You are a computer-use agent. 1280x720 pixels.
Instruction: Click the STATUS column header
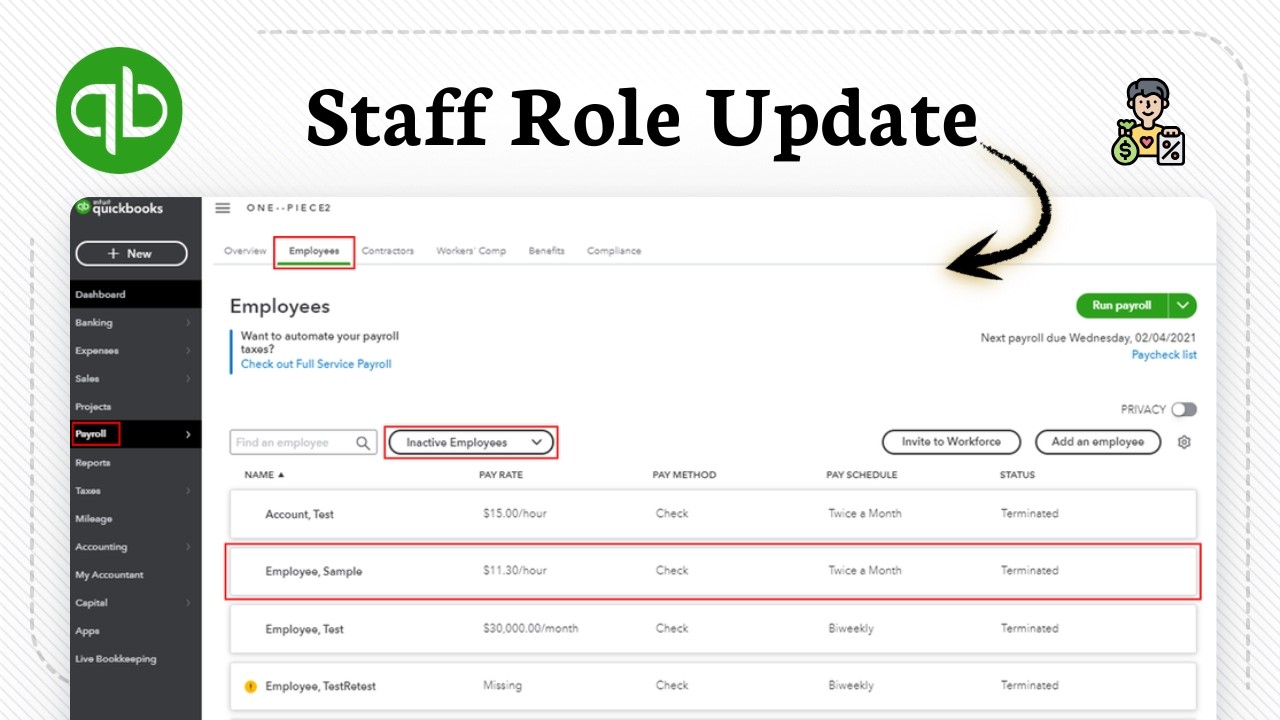(1018, 475)
